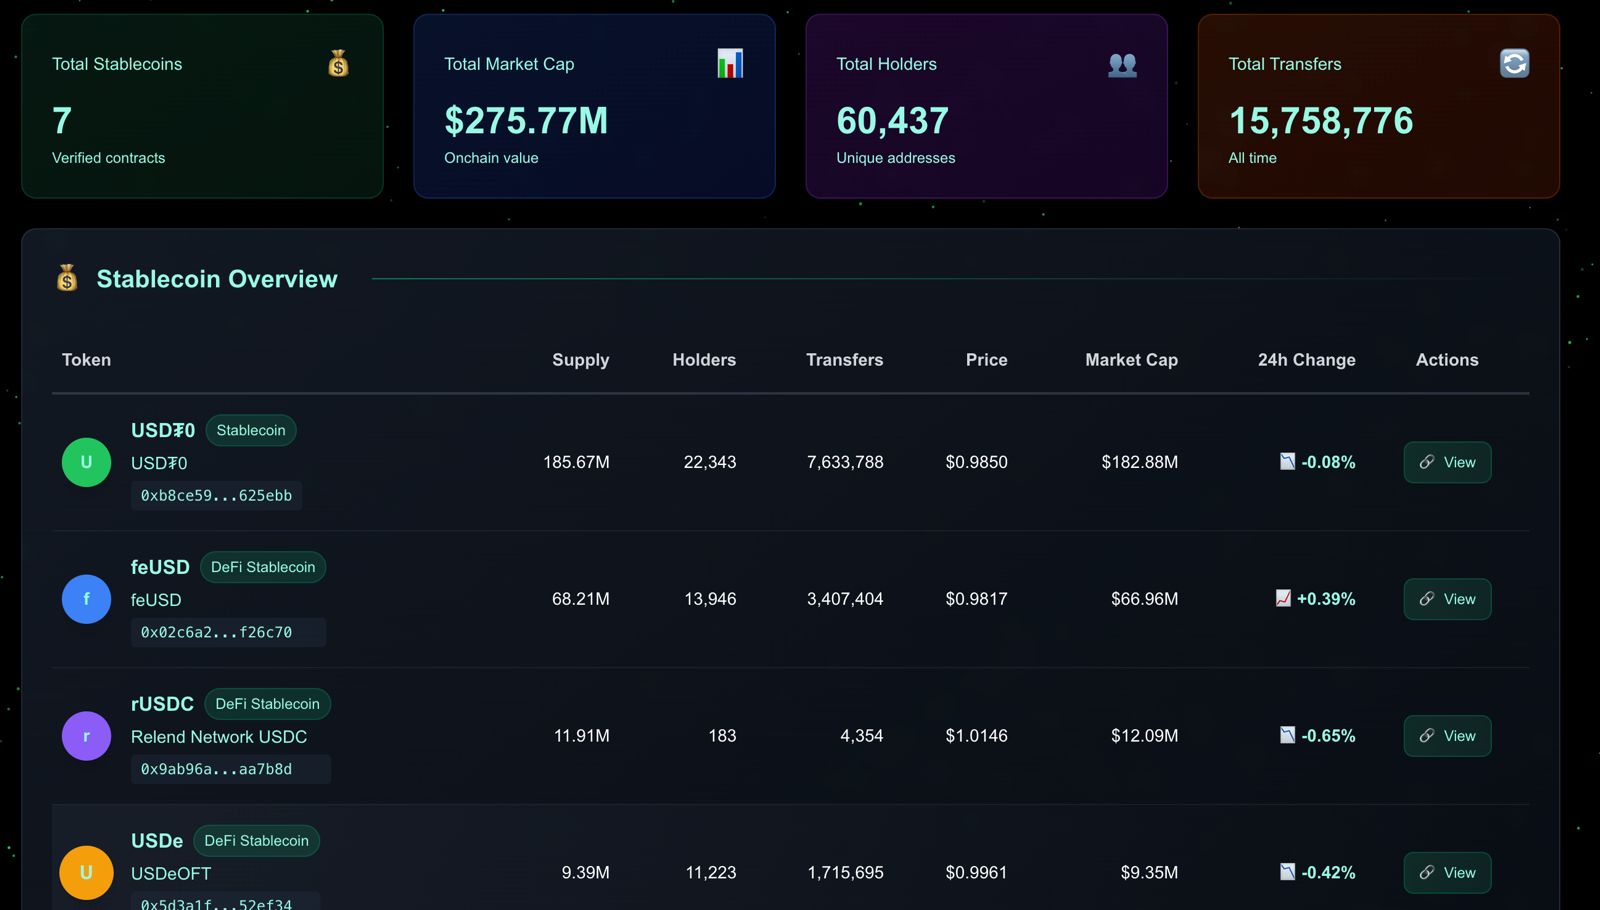The image size is (1600, 910).
Task: Click the USDeOFT subtitle
Action: (x=171, y=874)
